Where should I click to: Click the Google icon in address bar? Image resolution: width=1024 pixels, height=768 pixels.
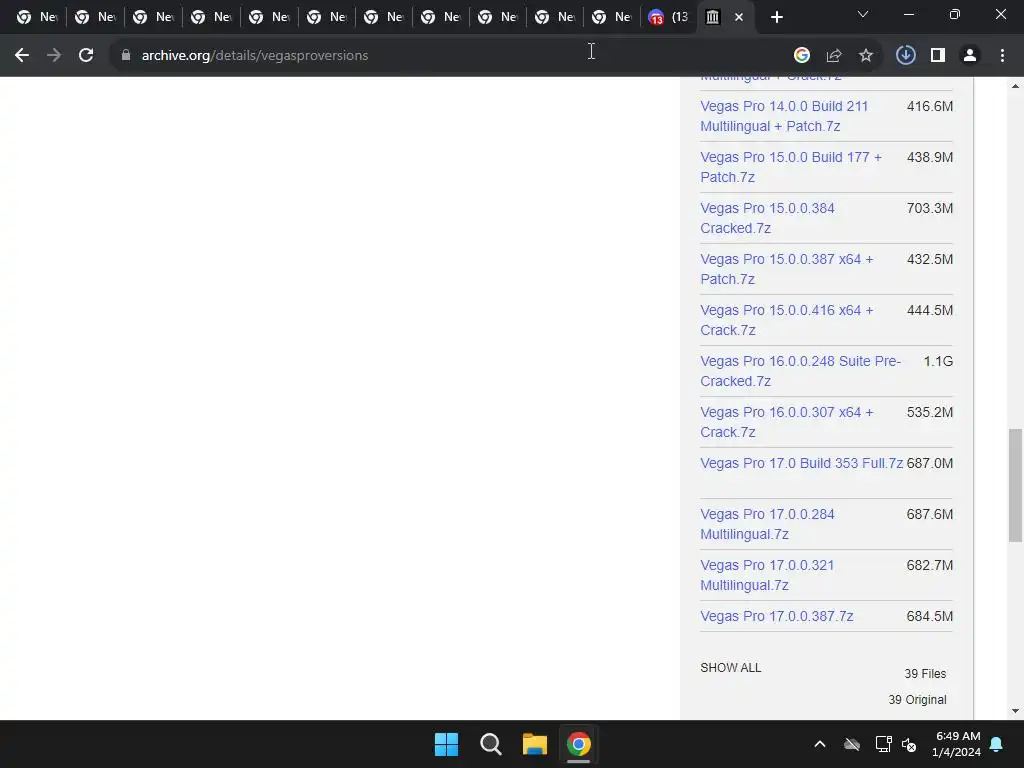click(802, 56)
